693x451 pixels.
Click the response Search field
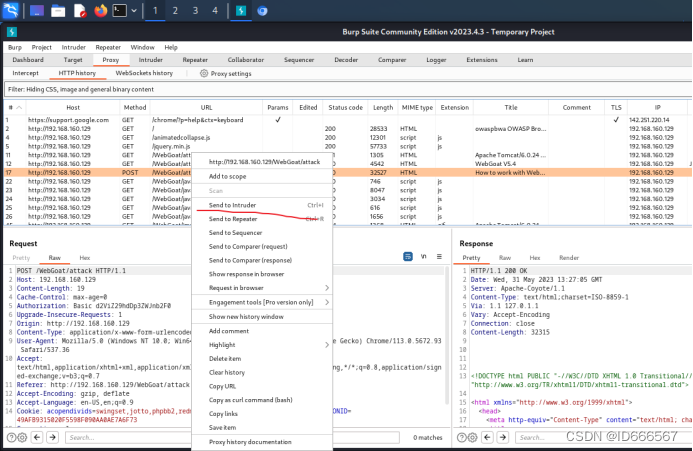[x=603, y=438]
